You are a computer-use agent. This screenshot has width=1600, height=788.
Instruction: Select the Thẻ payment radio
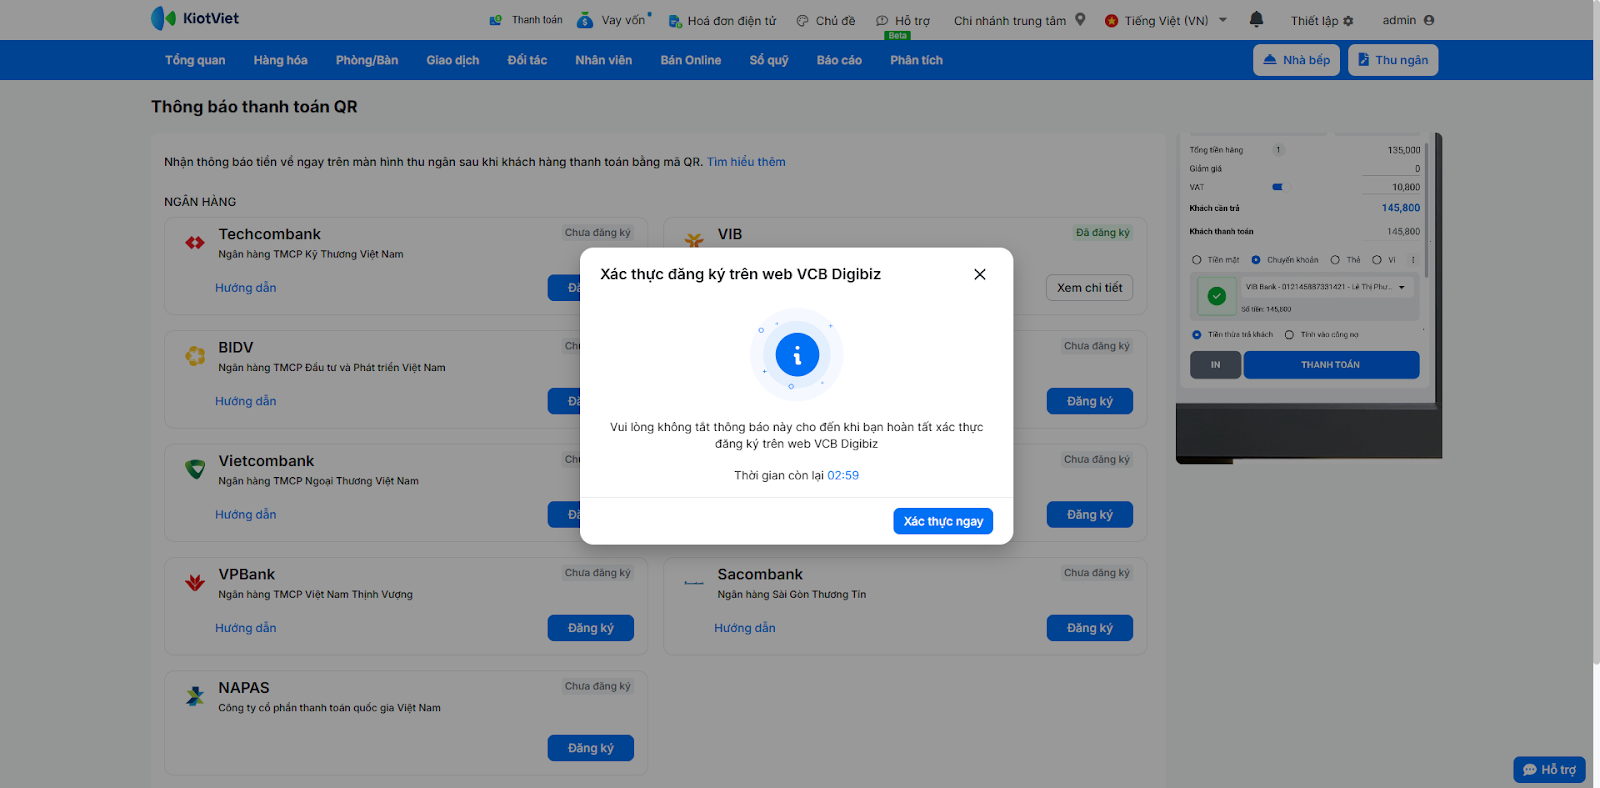pos(1335,260)
